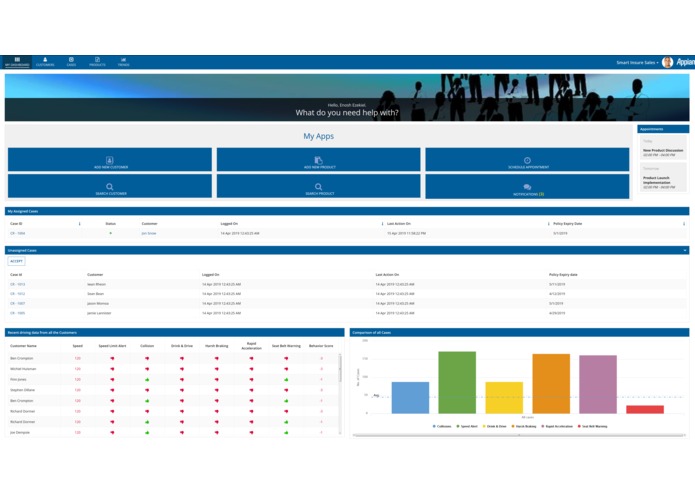695x494 pixels.
Task: Switch to the Trends tab
Action: pyautogui.click(x=123, y=62)
